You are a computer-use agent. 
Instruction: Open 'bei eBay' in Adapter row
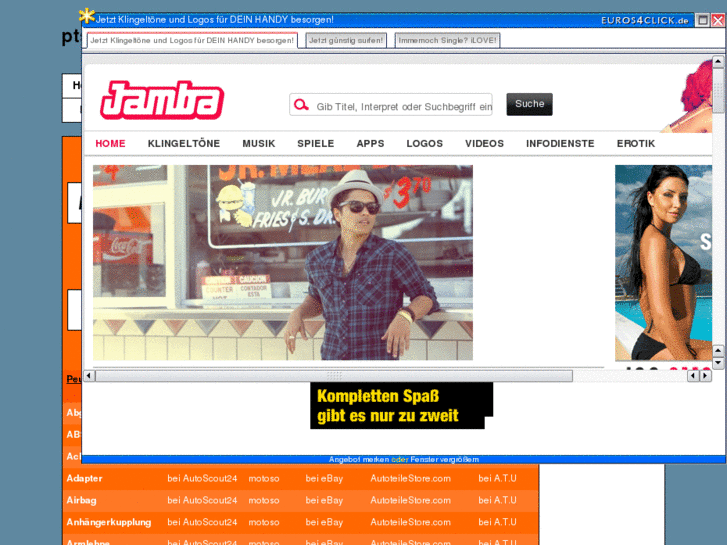[324, 478]
